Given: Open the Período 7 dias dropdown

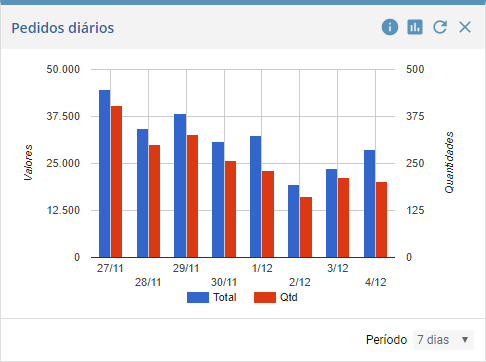Looking at the screenshot, I should [443, 340].
